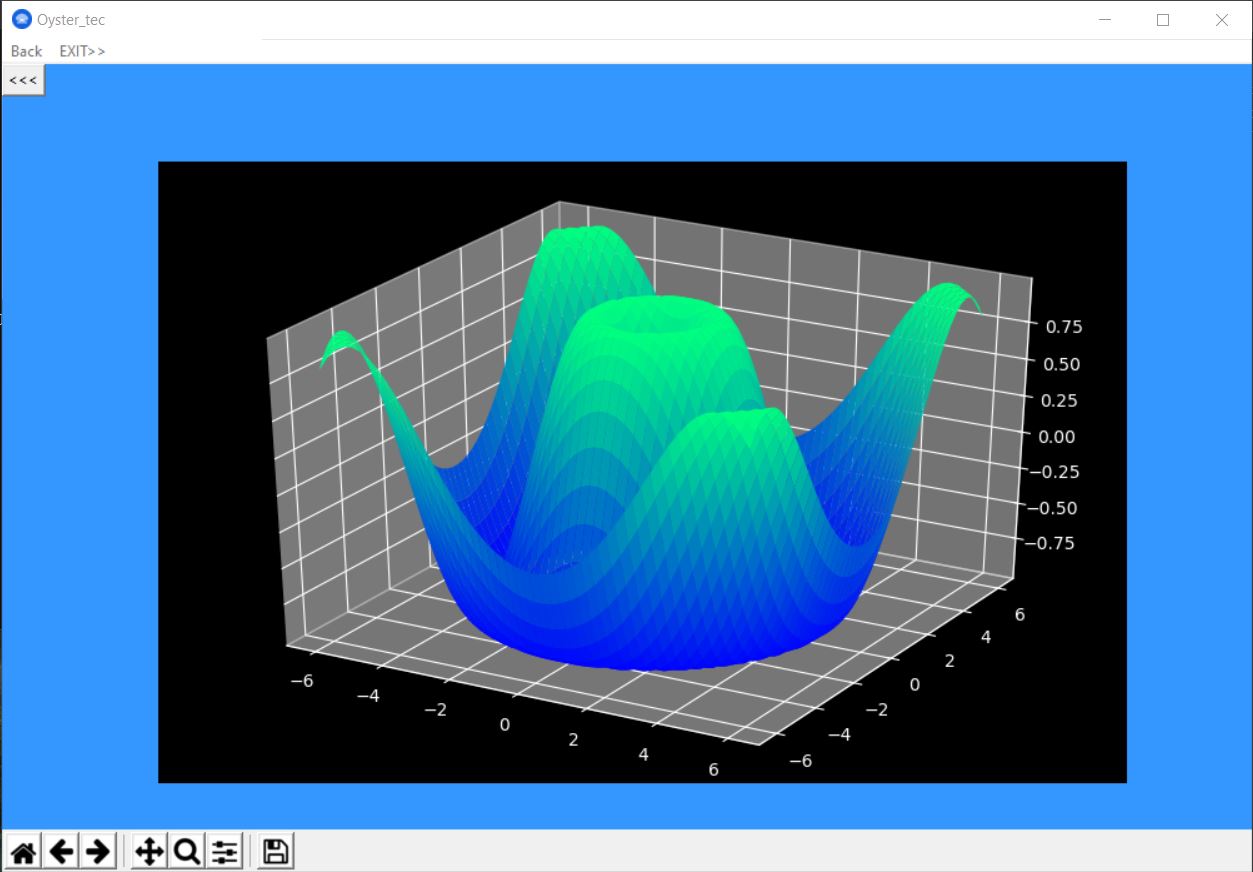
Task: Click the Oyster_tec app icon in title bar
Action: (21, 19)
